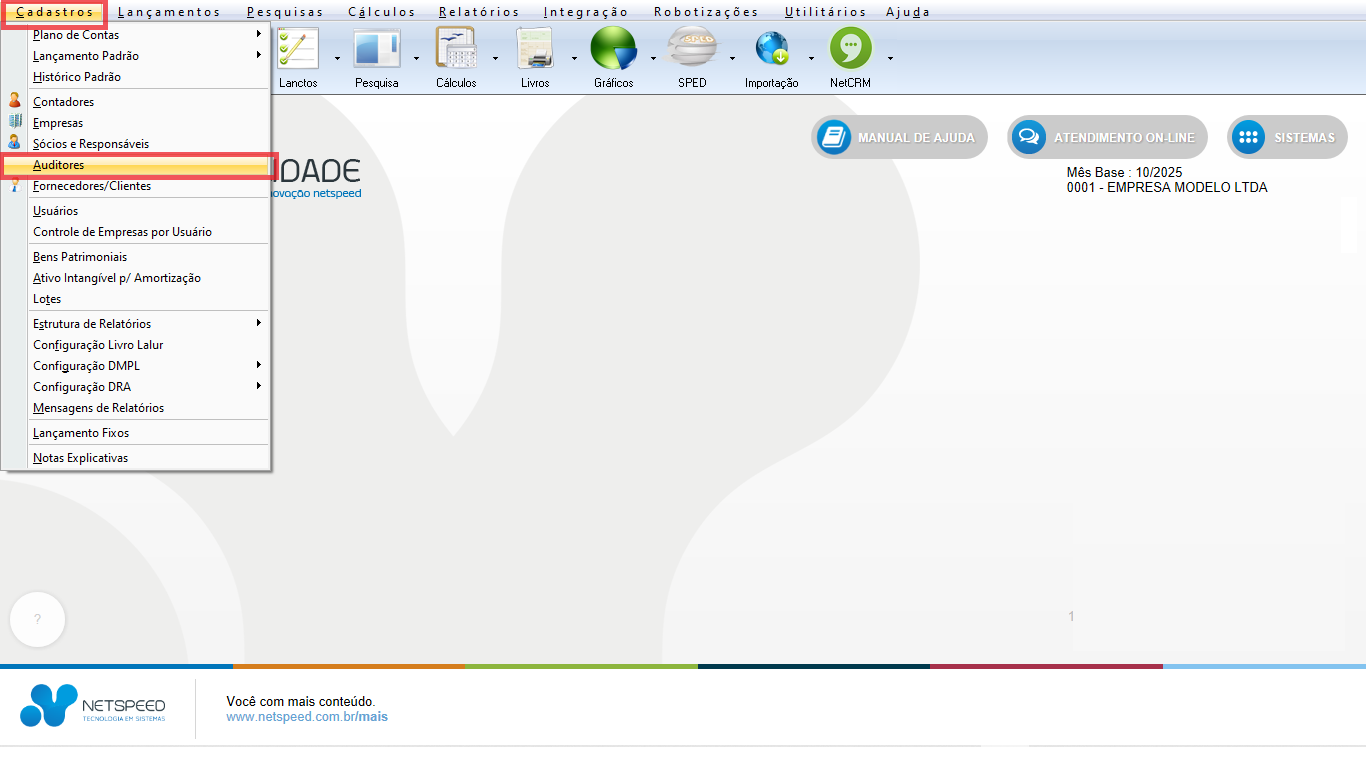Open the SPED toolbar icon
1366x766 pixels.
(x=692, y=49)
